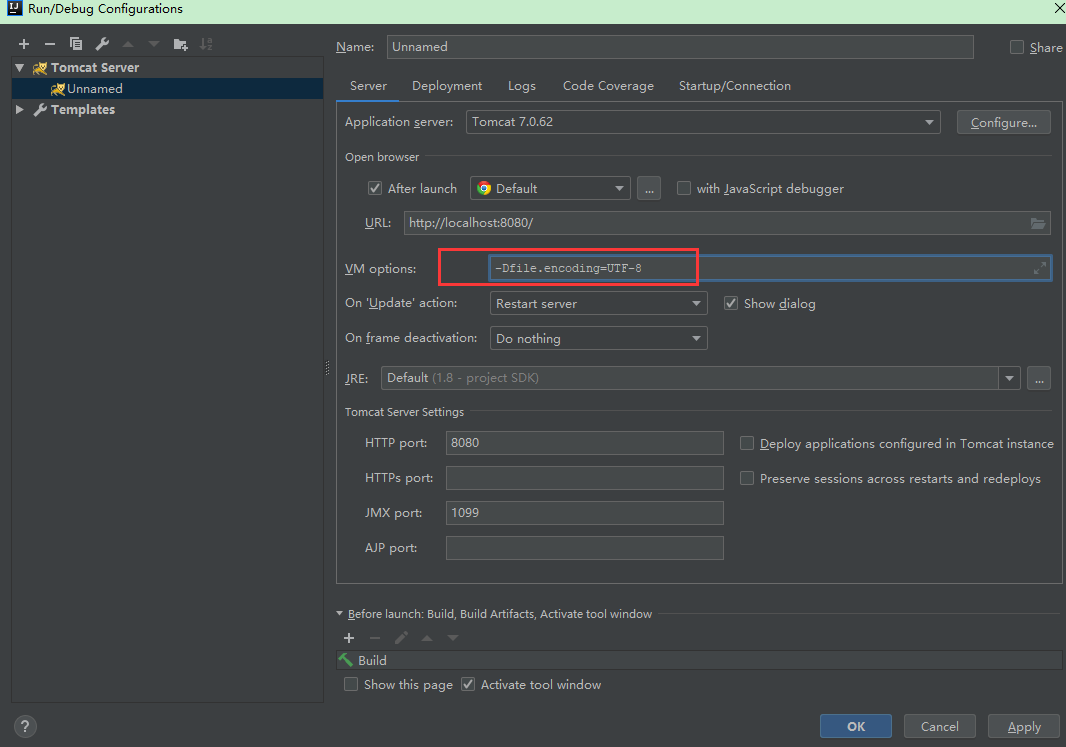Switch to the Code Coverage tab
1066x747 pixels.
click(608, 86)
